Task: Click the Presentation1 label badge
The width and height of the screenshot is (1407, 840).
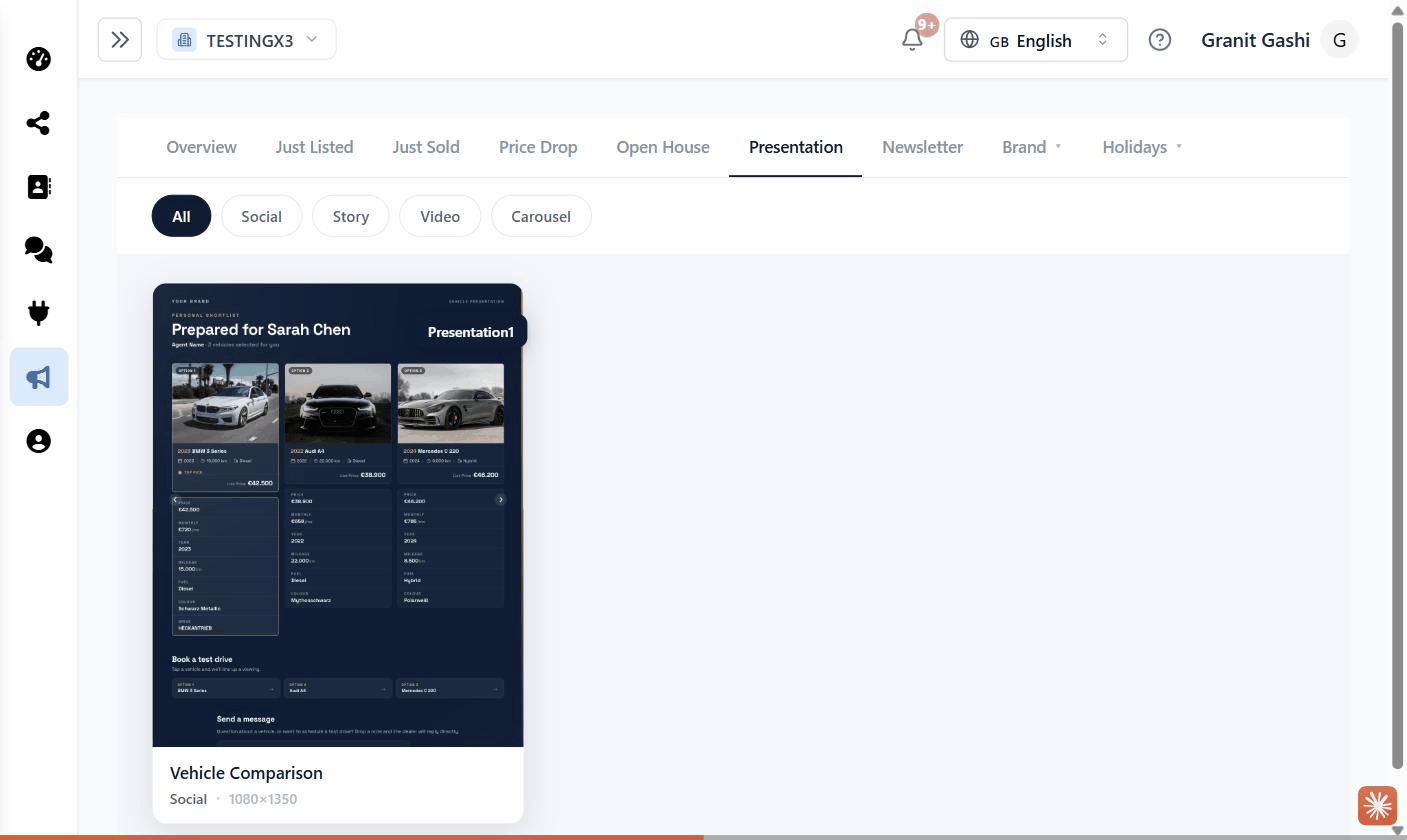Action: 470,332
